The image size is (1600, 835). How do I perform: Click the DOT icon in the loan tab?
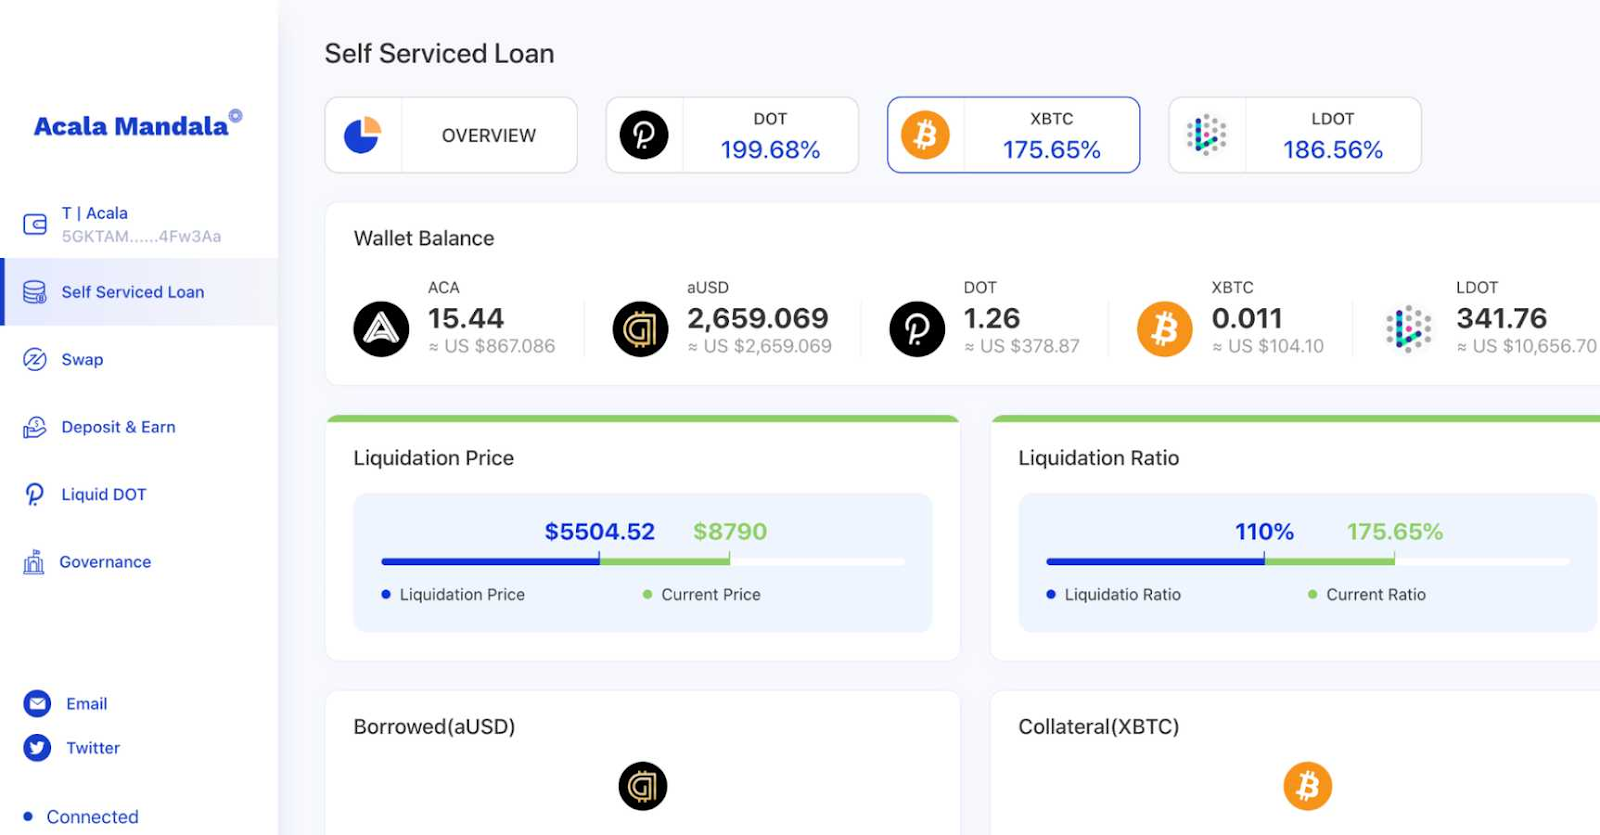[x=644, y=135]
